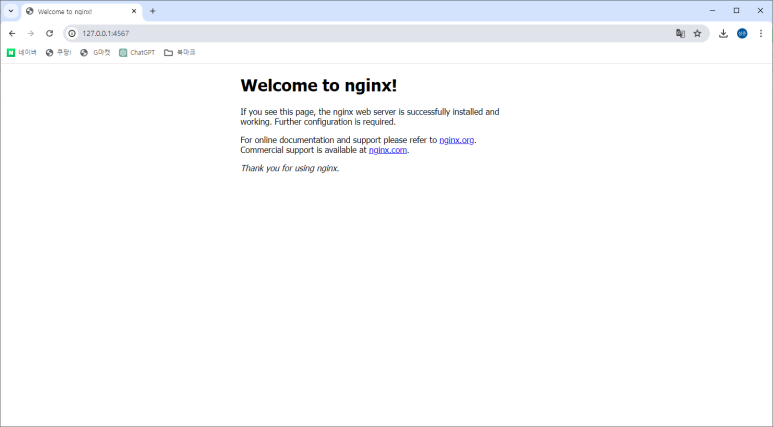Click the Welcome to nginx! heading
773x427 pixels.
pyautogui.click(x=318, y=85)
